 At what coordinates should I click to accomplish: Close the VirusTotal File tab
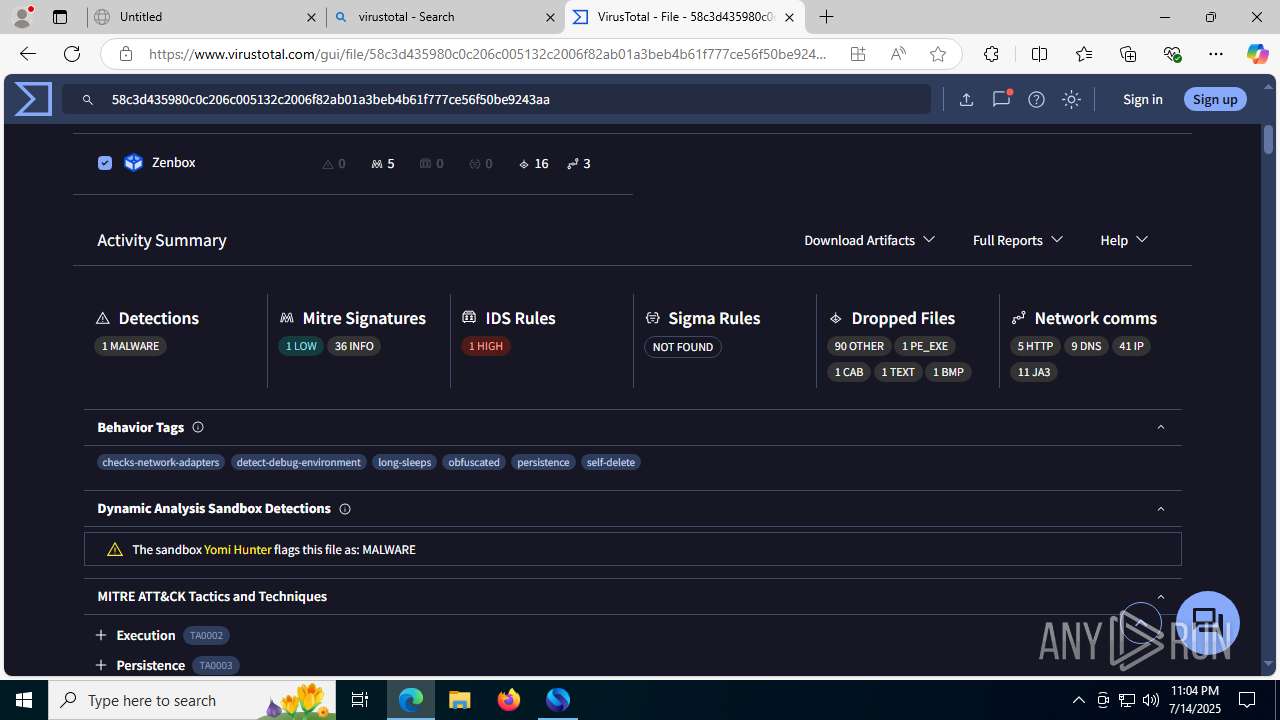[789, 17]
